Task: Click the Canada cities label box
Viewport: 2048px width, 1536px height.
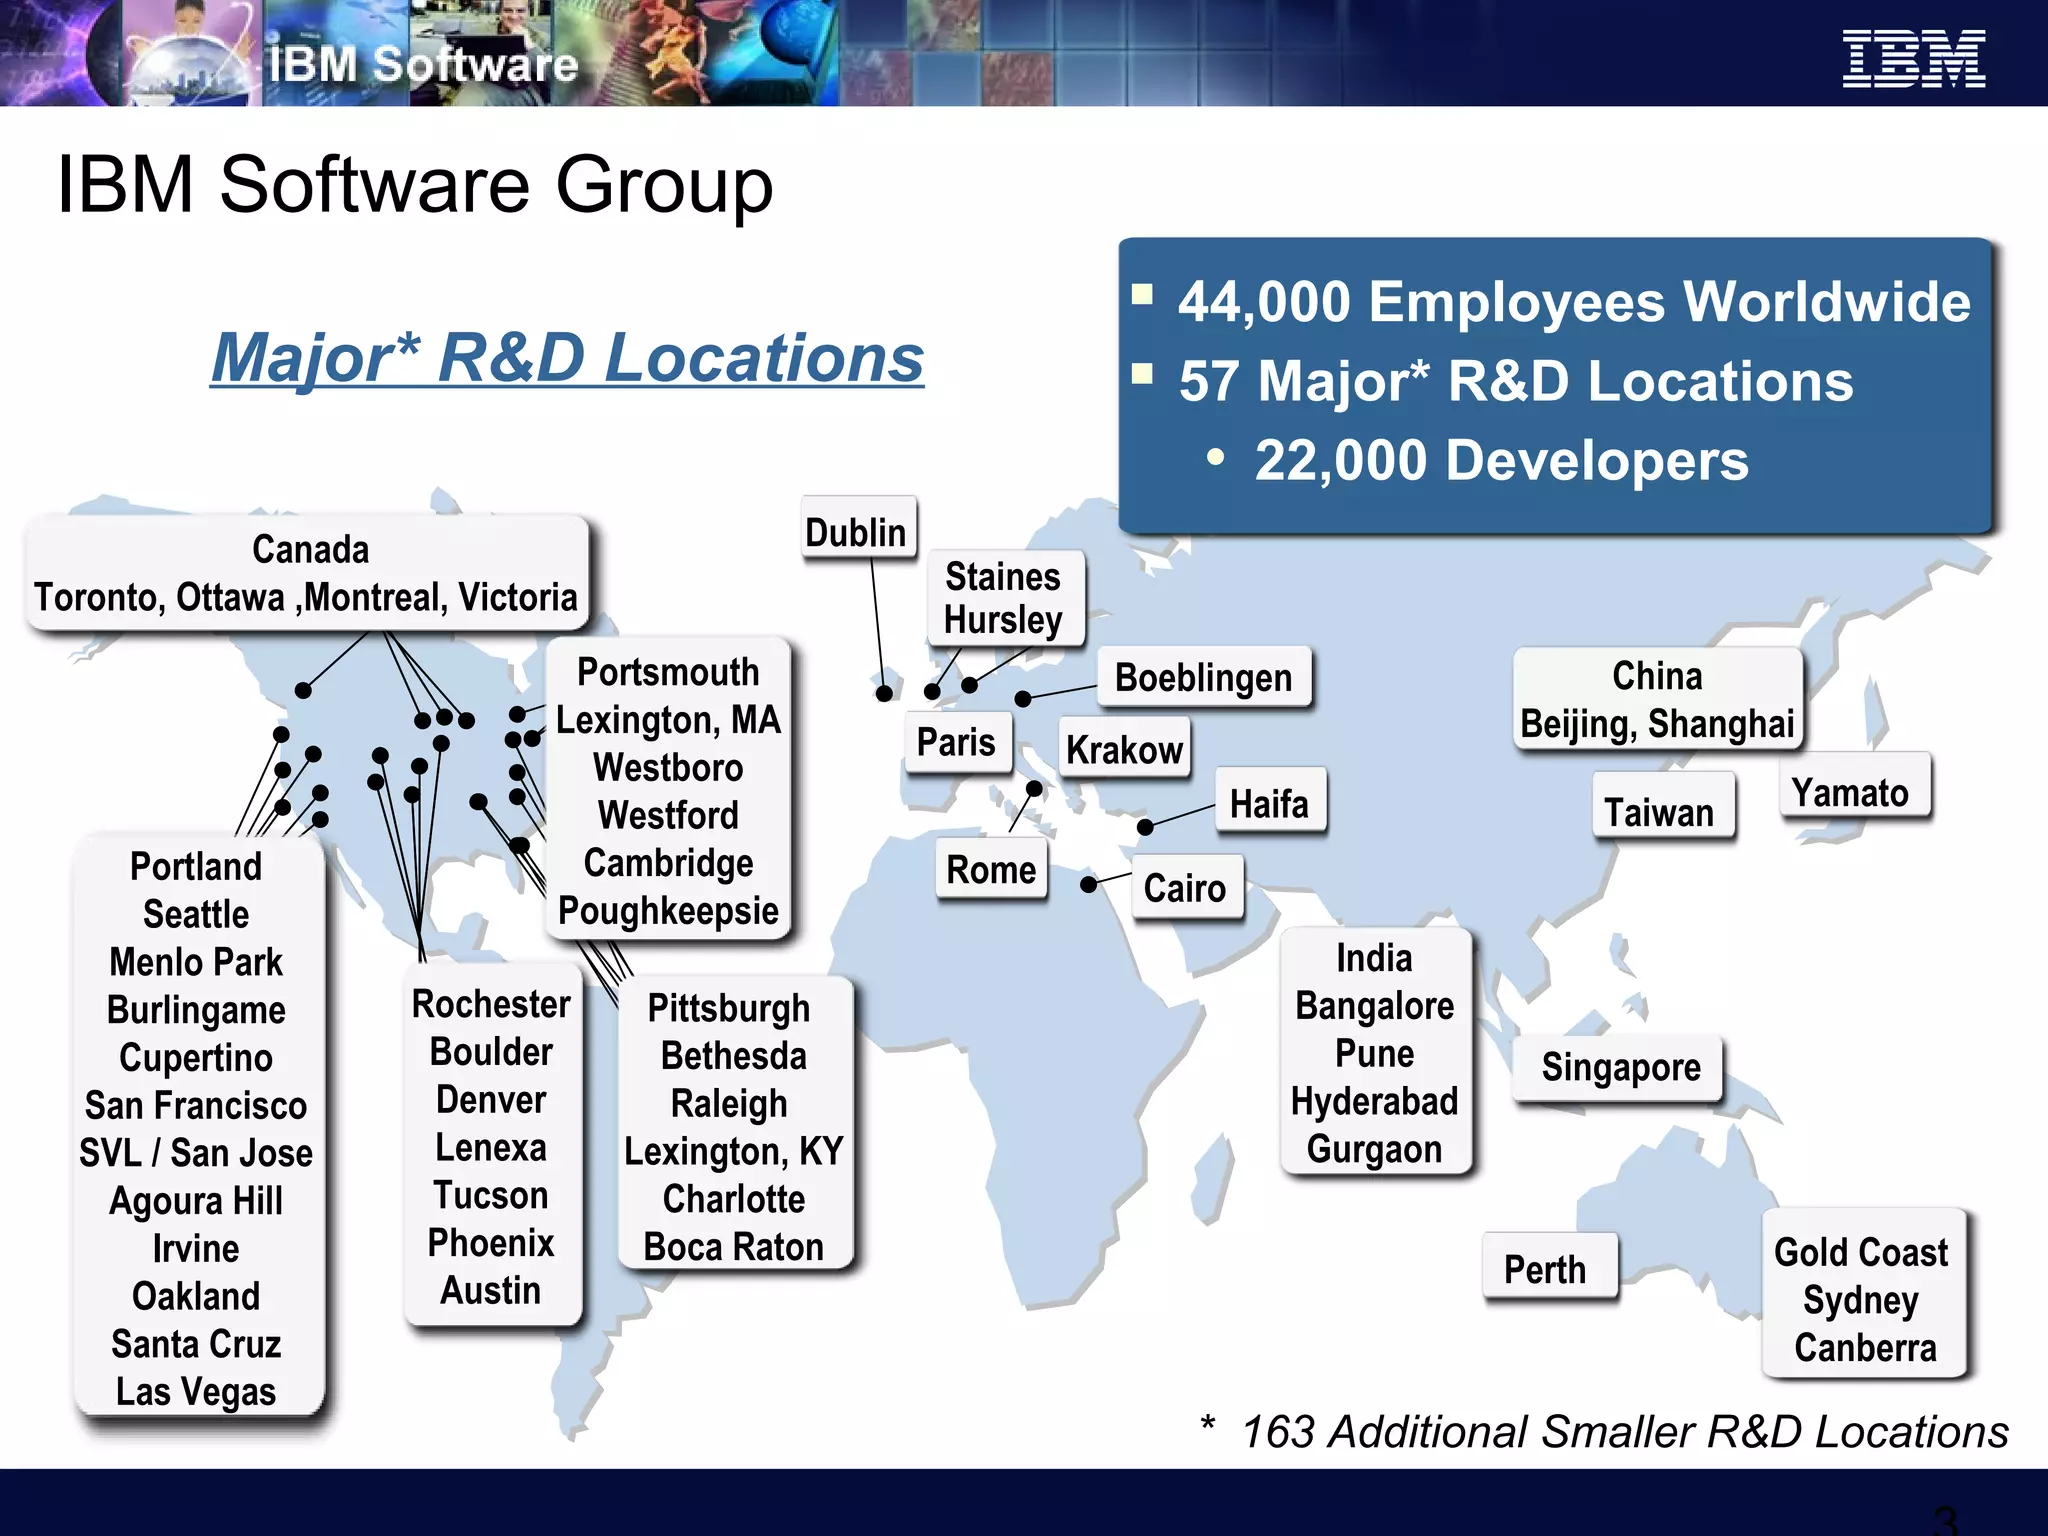Action: [x=306, y=573]
